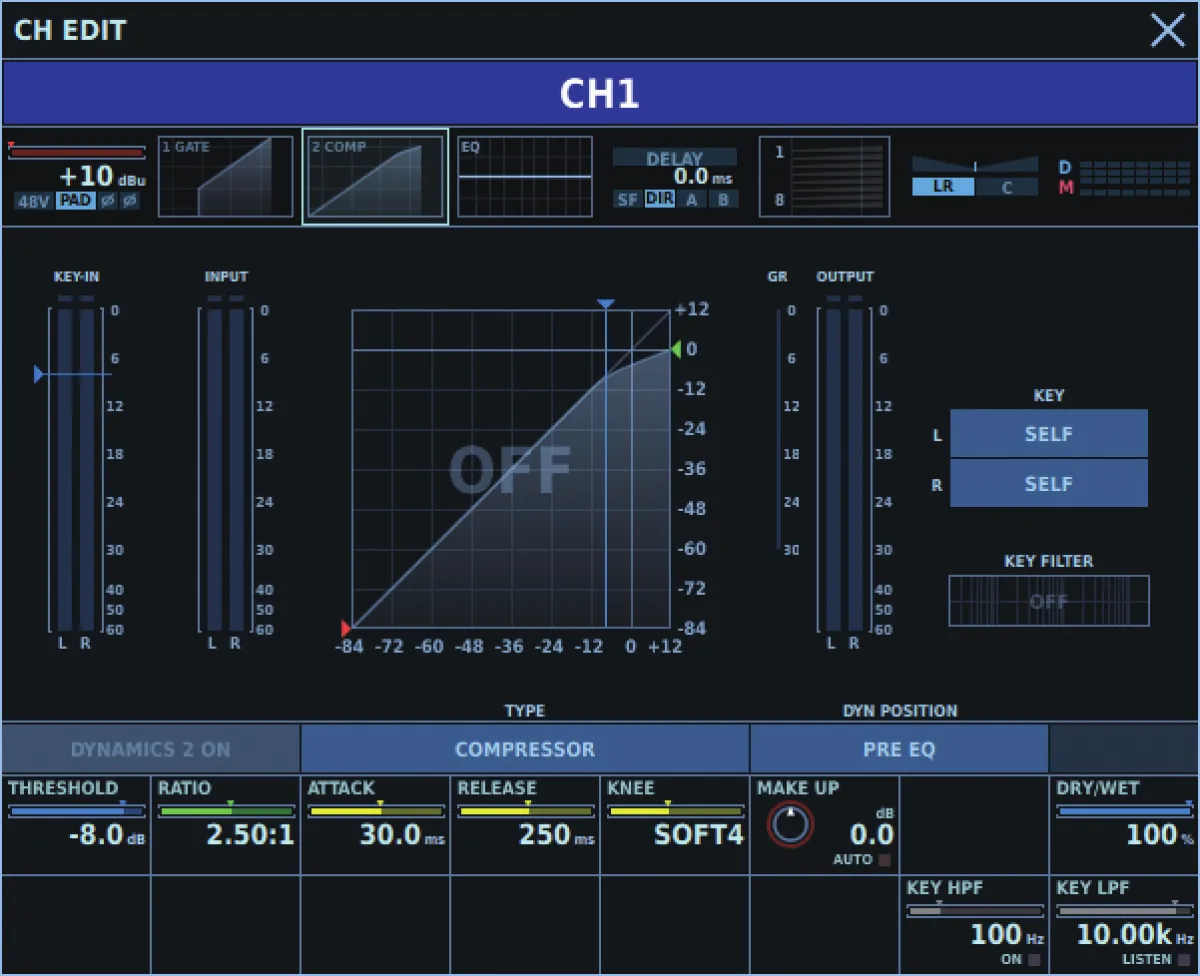Screen dimensions: 1200x976
Task: Open the 1 GATE dynamics thumbnail
Action: pyautogui.click(x=225, y=177)
